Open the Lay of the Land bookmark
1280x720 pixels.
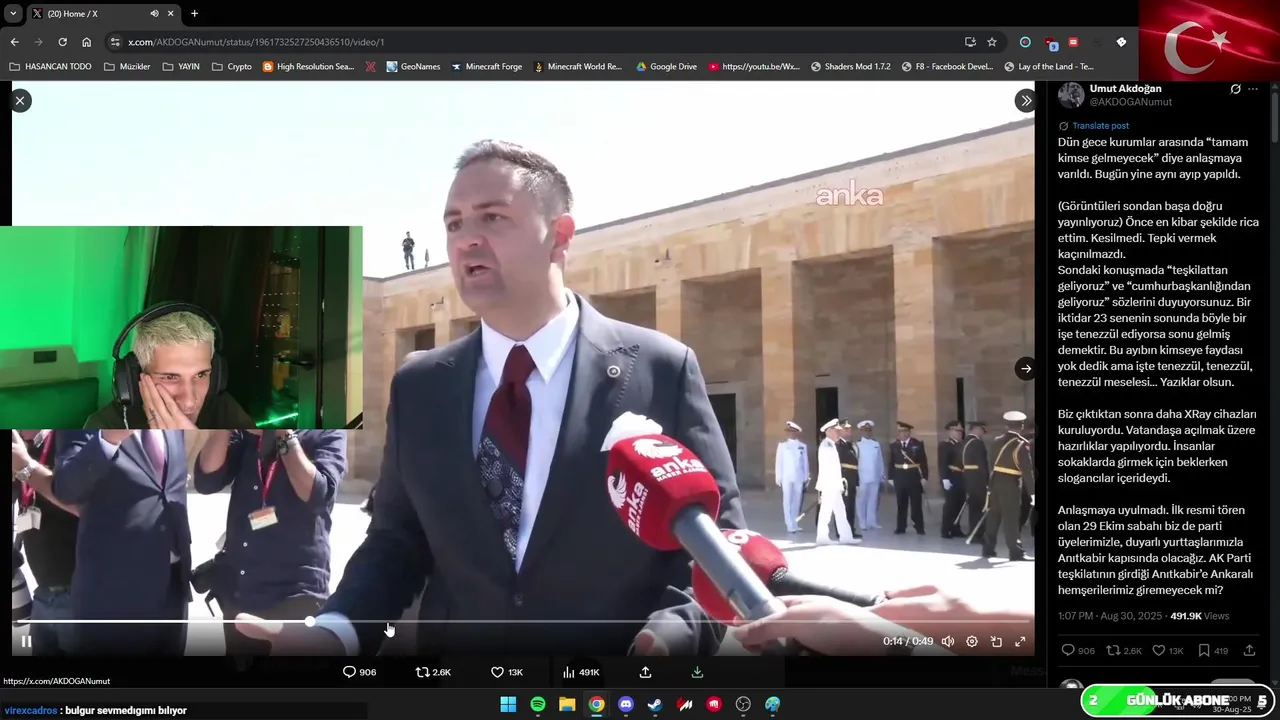click(x=1049, y=67)
